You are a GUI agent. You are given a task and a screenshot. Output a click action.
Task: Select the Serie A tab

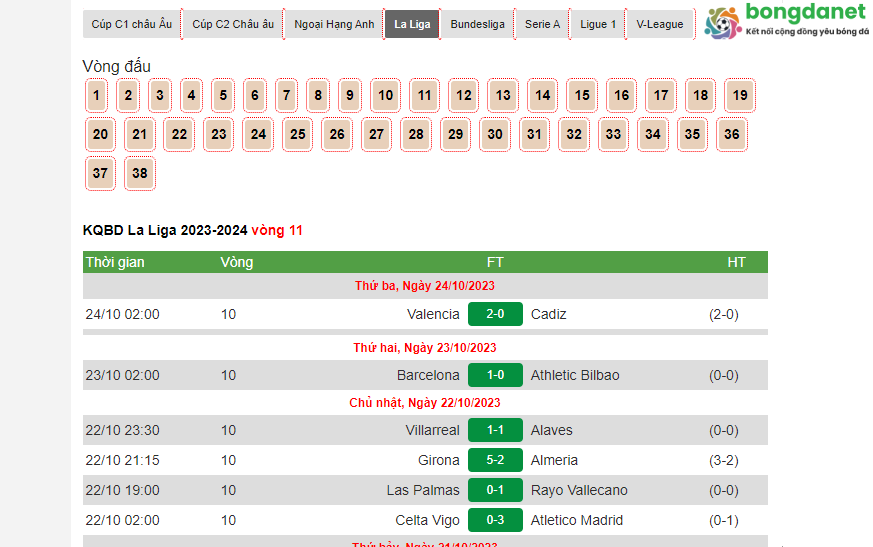click(542, 24)
